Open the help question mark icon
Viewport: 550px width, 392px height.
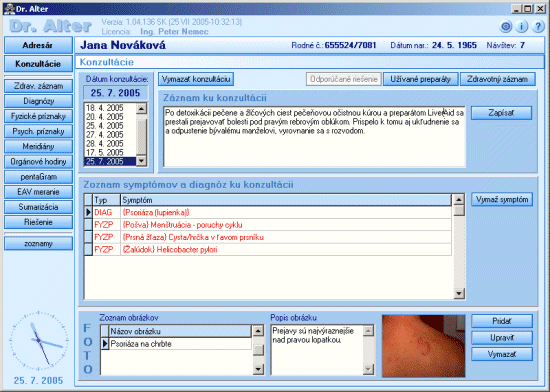pyautogui.click(x=538, y=27)
